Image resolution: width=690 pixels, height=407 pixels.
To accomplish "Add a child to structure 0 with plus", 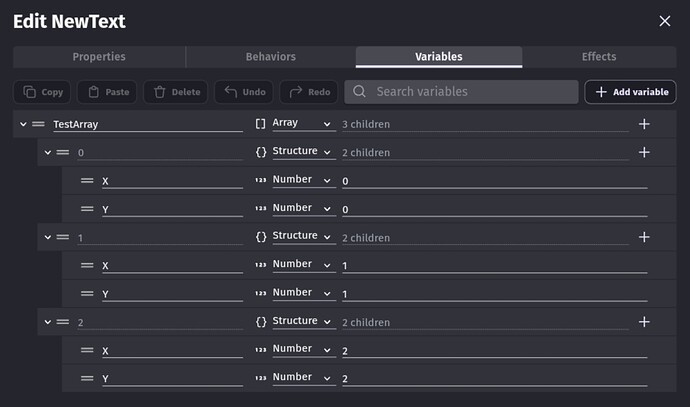I will click(x=644, y=152).
